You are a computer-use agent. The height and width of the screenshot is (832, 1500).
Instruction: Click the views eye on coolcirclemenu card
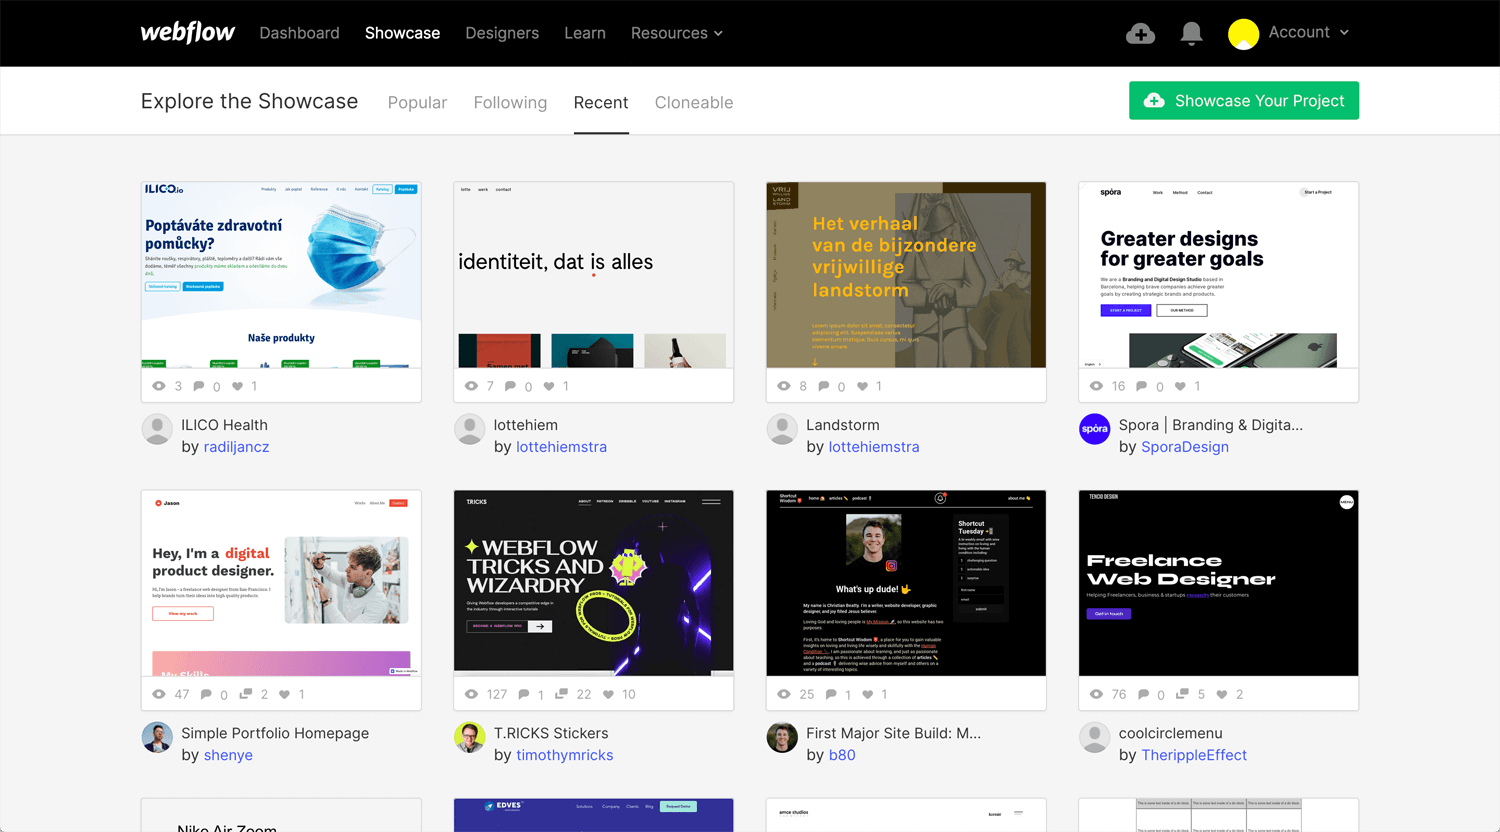click(x=1096, y=694)
